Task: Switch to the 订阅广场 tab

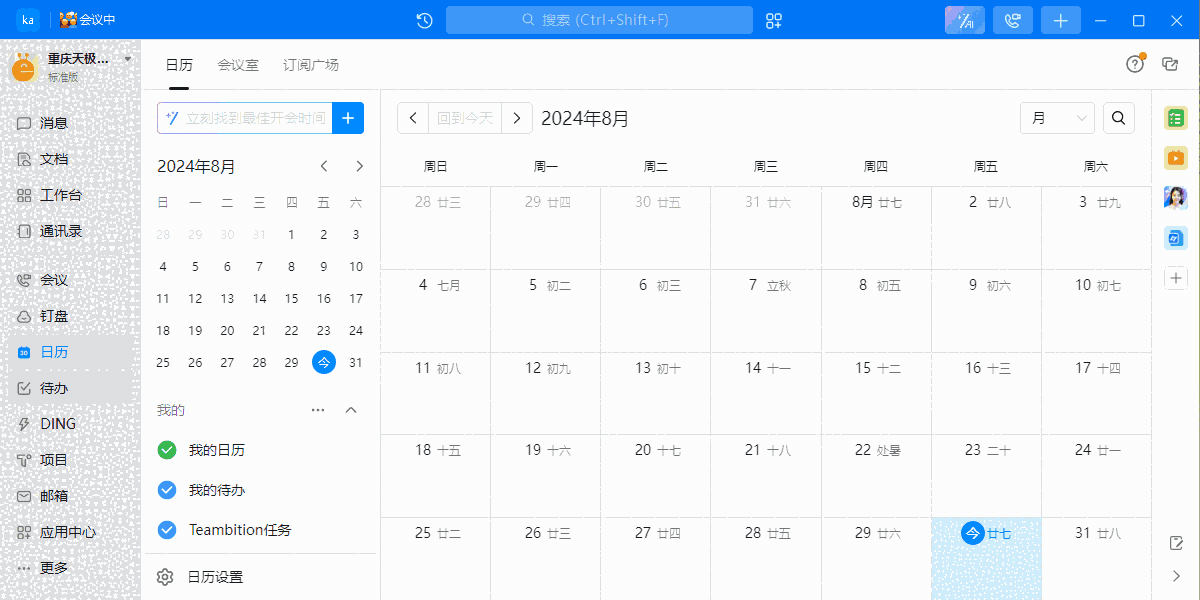Action: 311,64
